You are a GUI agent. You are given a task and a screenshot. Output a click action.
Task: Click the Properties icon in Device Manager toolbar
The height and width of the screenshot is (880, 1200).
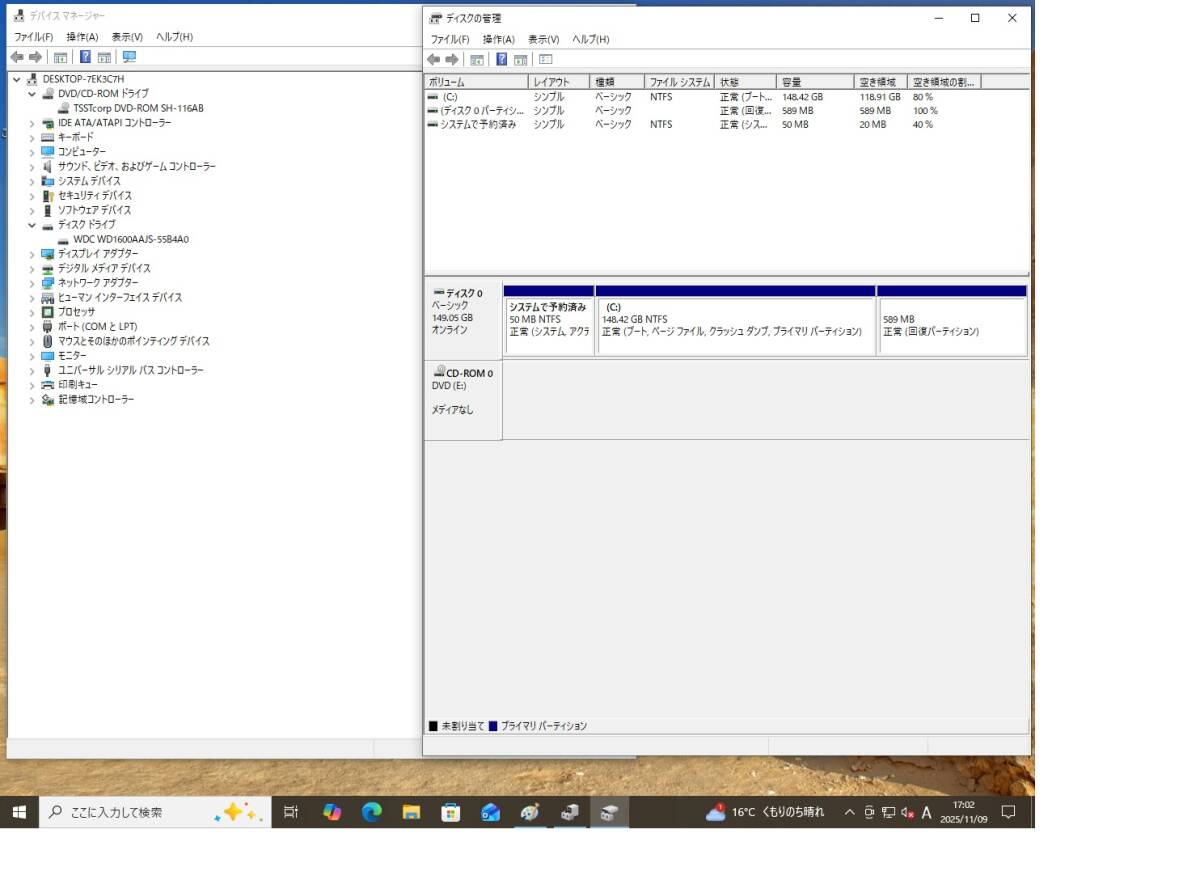pyautogui.click(x=104, y=57)
